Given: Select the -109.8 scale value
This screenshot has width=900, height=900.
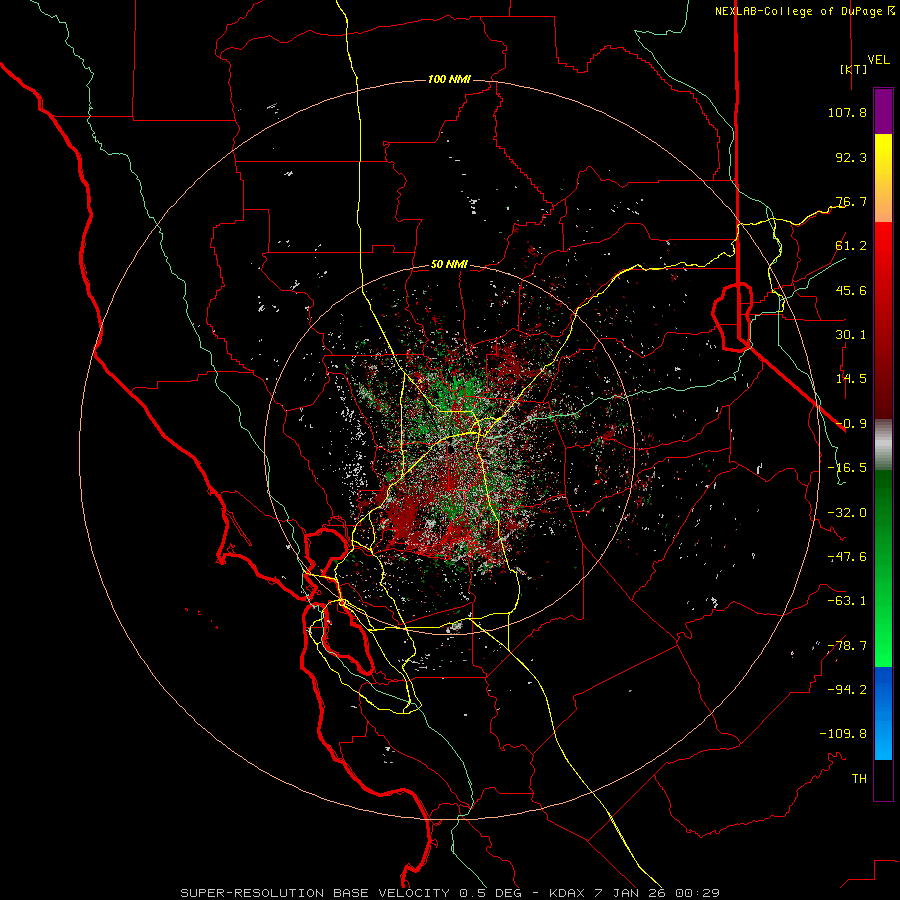Looking at the screenshot, I should tap(843, 734).
